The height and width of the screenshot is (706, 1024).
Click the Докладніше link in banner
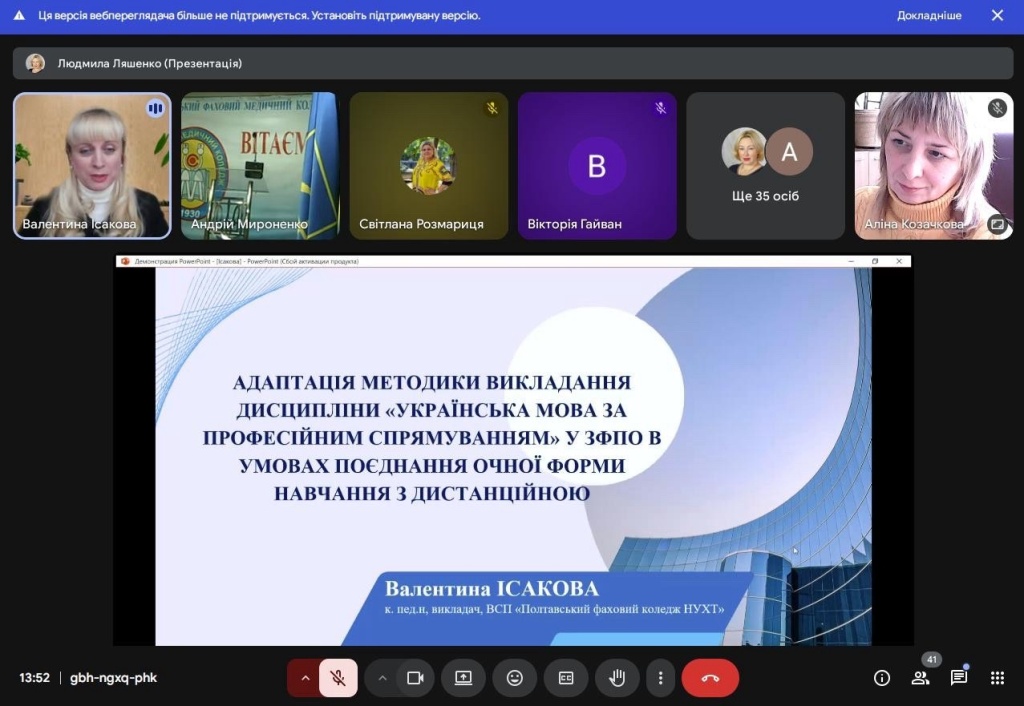(x=929, y=16)
